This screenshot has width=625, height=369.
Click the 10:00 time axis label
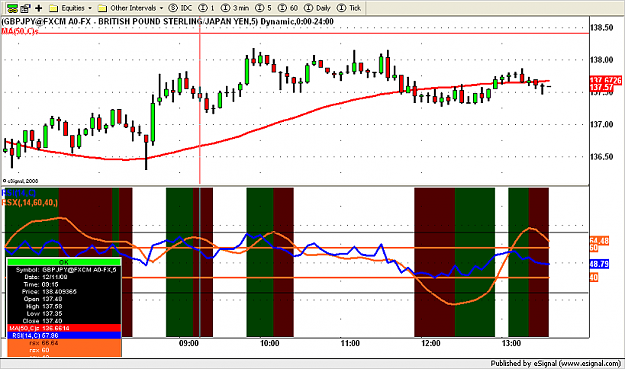coord(269,343)
